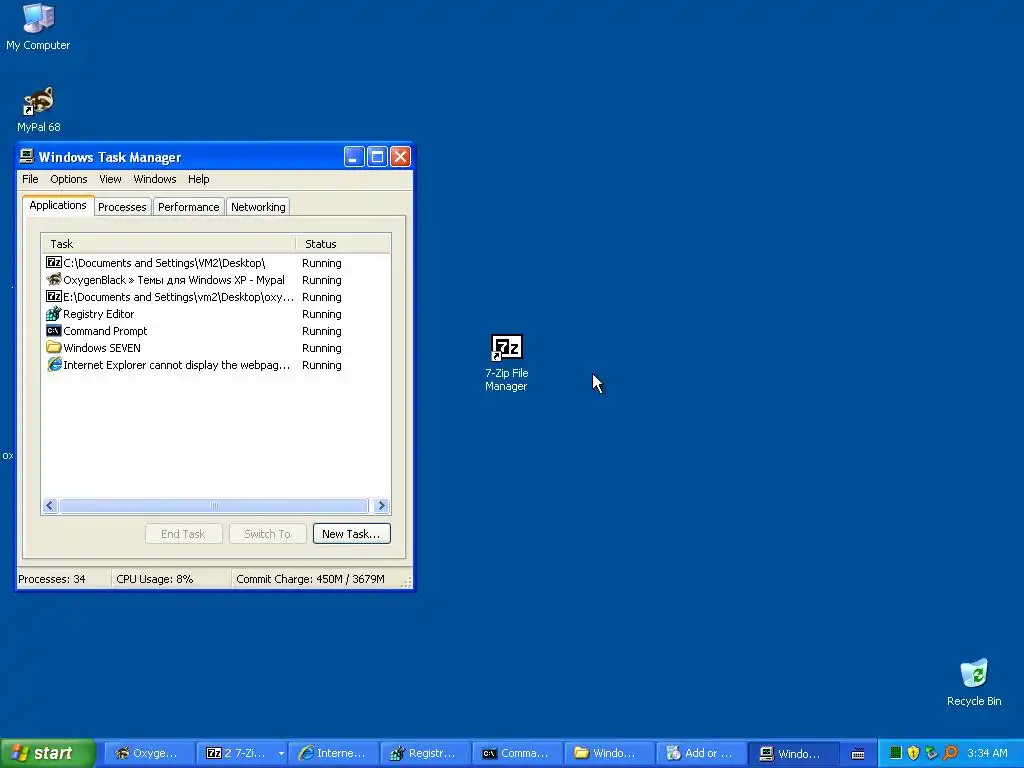This screenshot has height=768, width=1024.
Task: Switch to the Comma... taskbar button
Action: [517, 753]
